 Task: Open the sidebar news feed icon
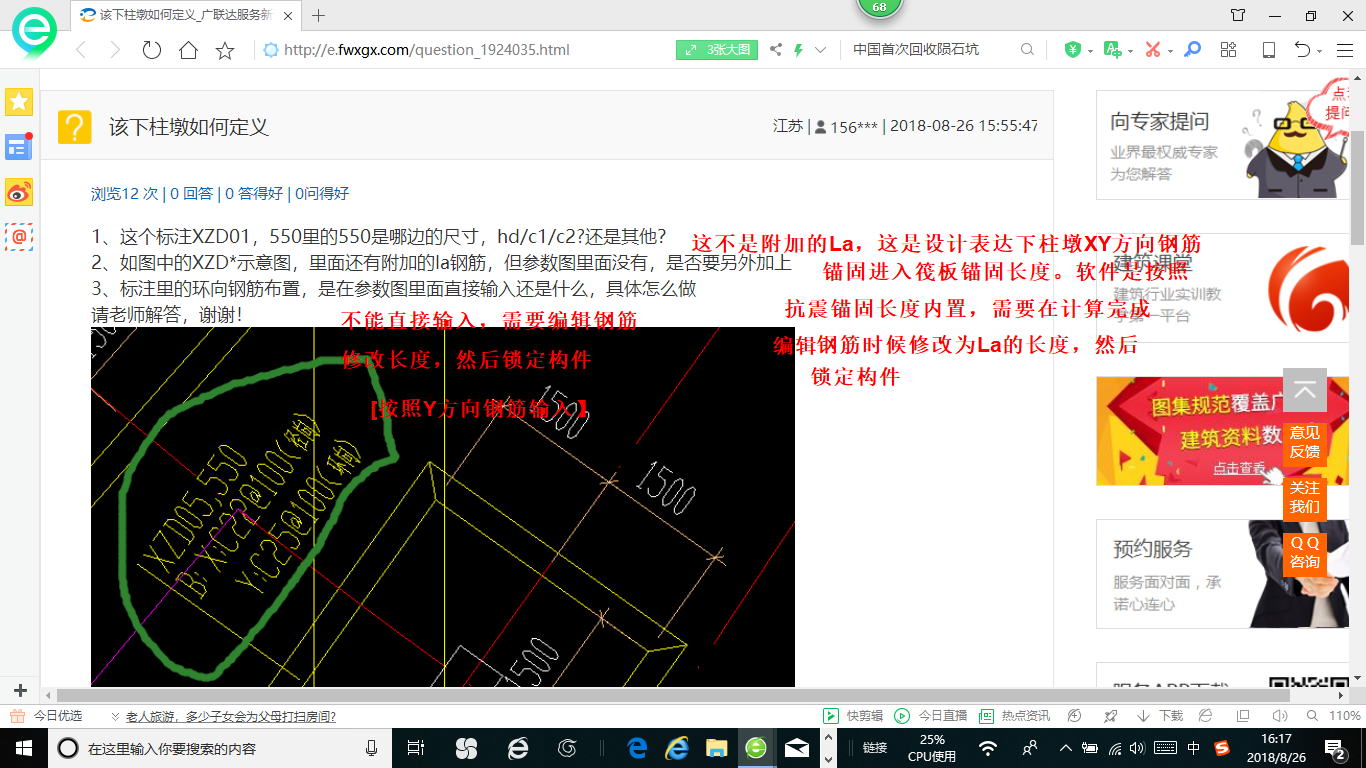(x=19, y=147)
